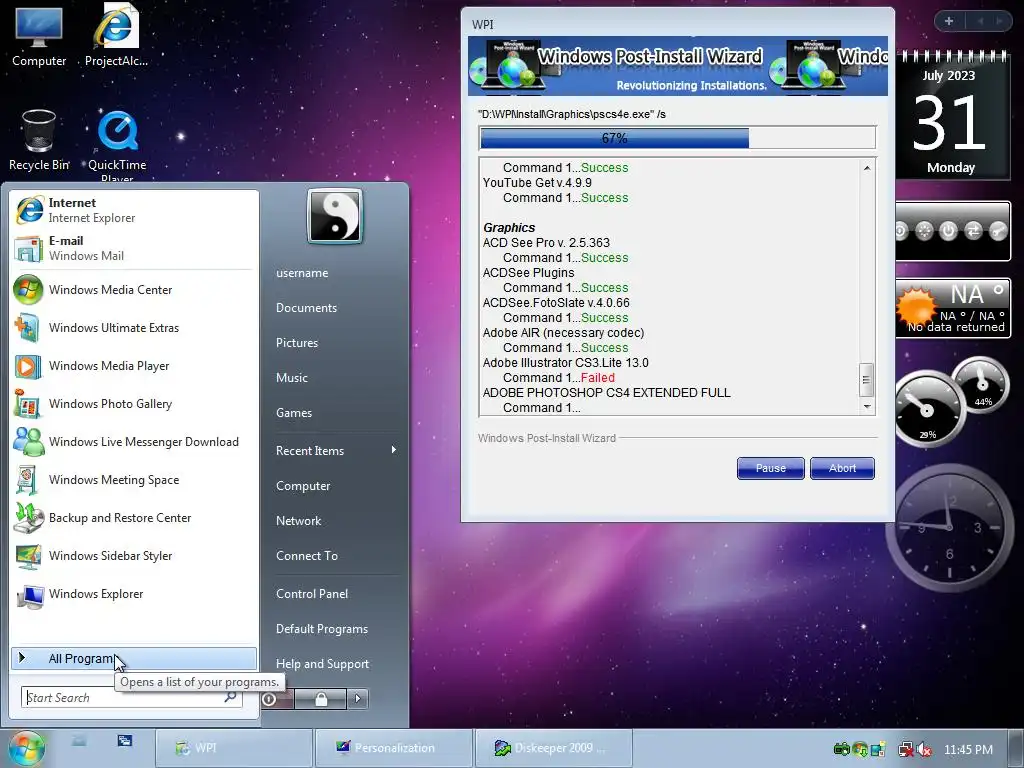The width and height of the screenshot is (1024, 768).
Task: Click the July 31 calendar gadget
Action: click(x=952, y=114)
